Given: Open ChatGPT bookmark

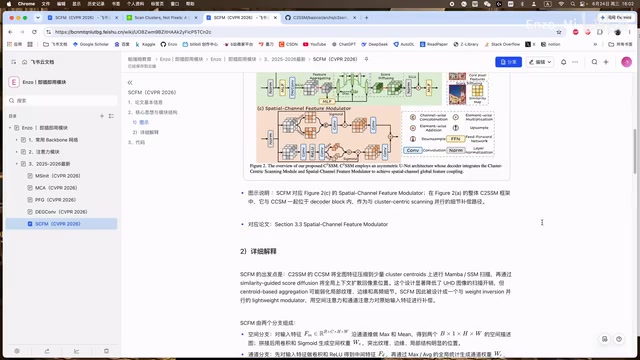Looking at the screenshot, I should [x=344, y=44].
